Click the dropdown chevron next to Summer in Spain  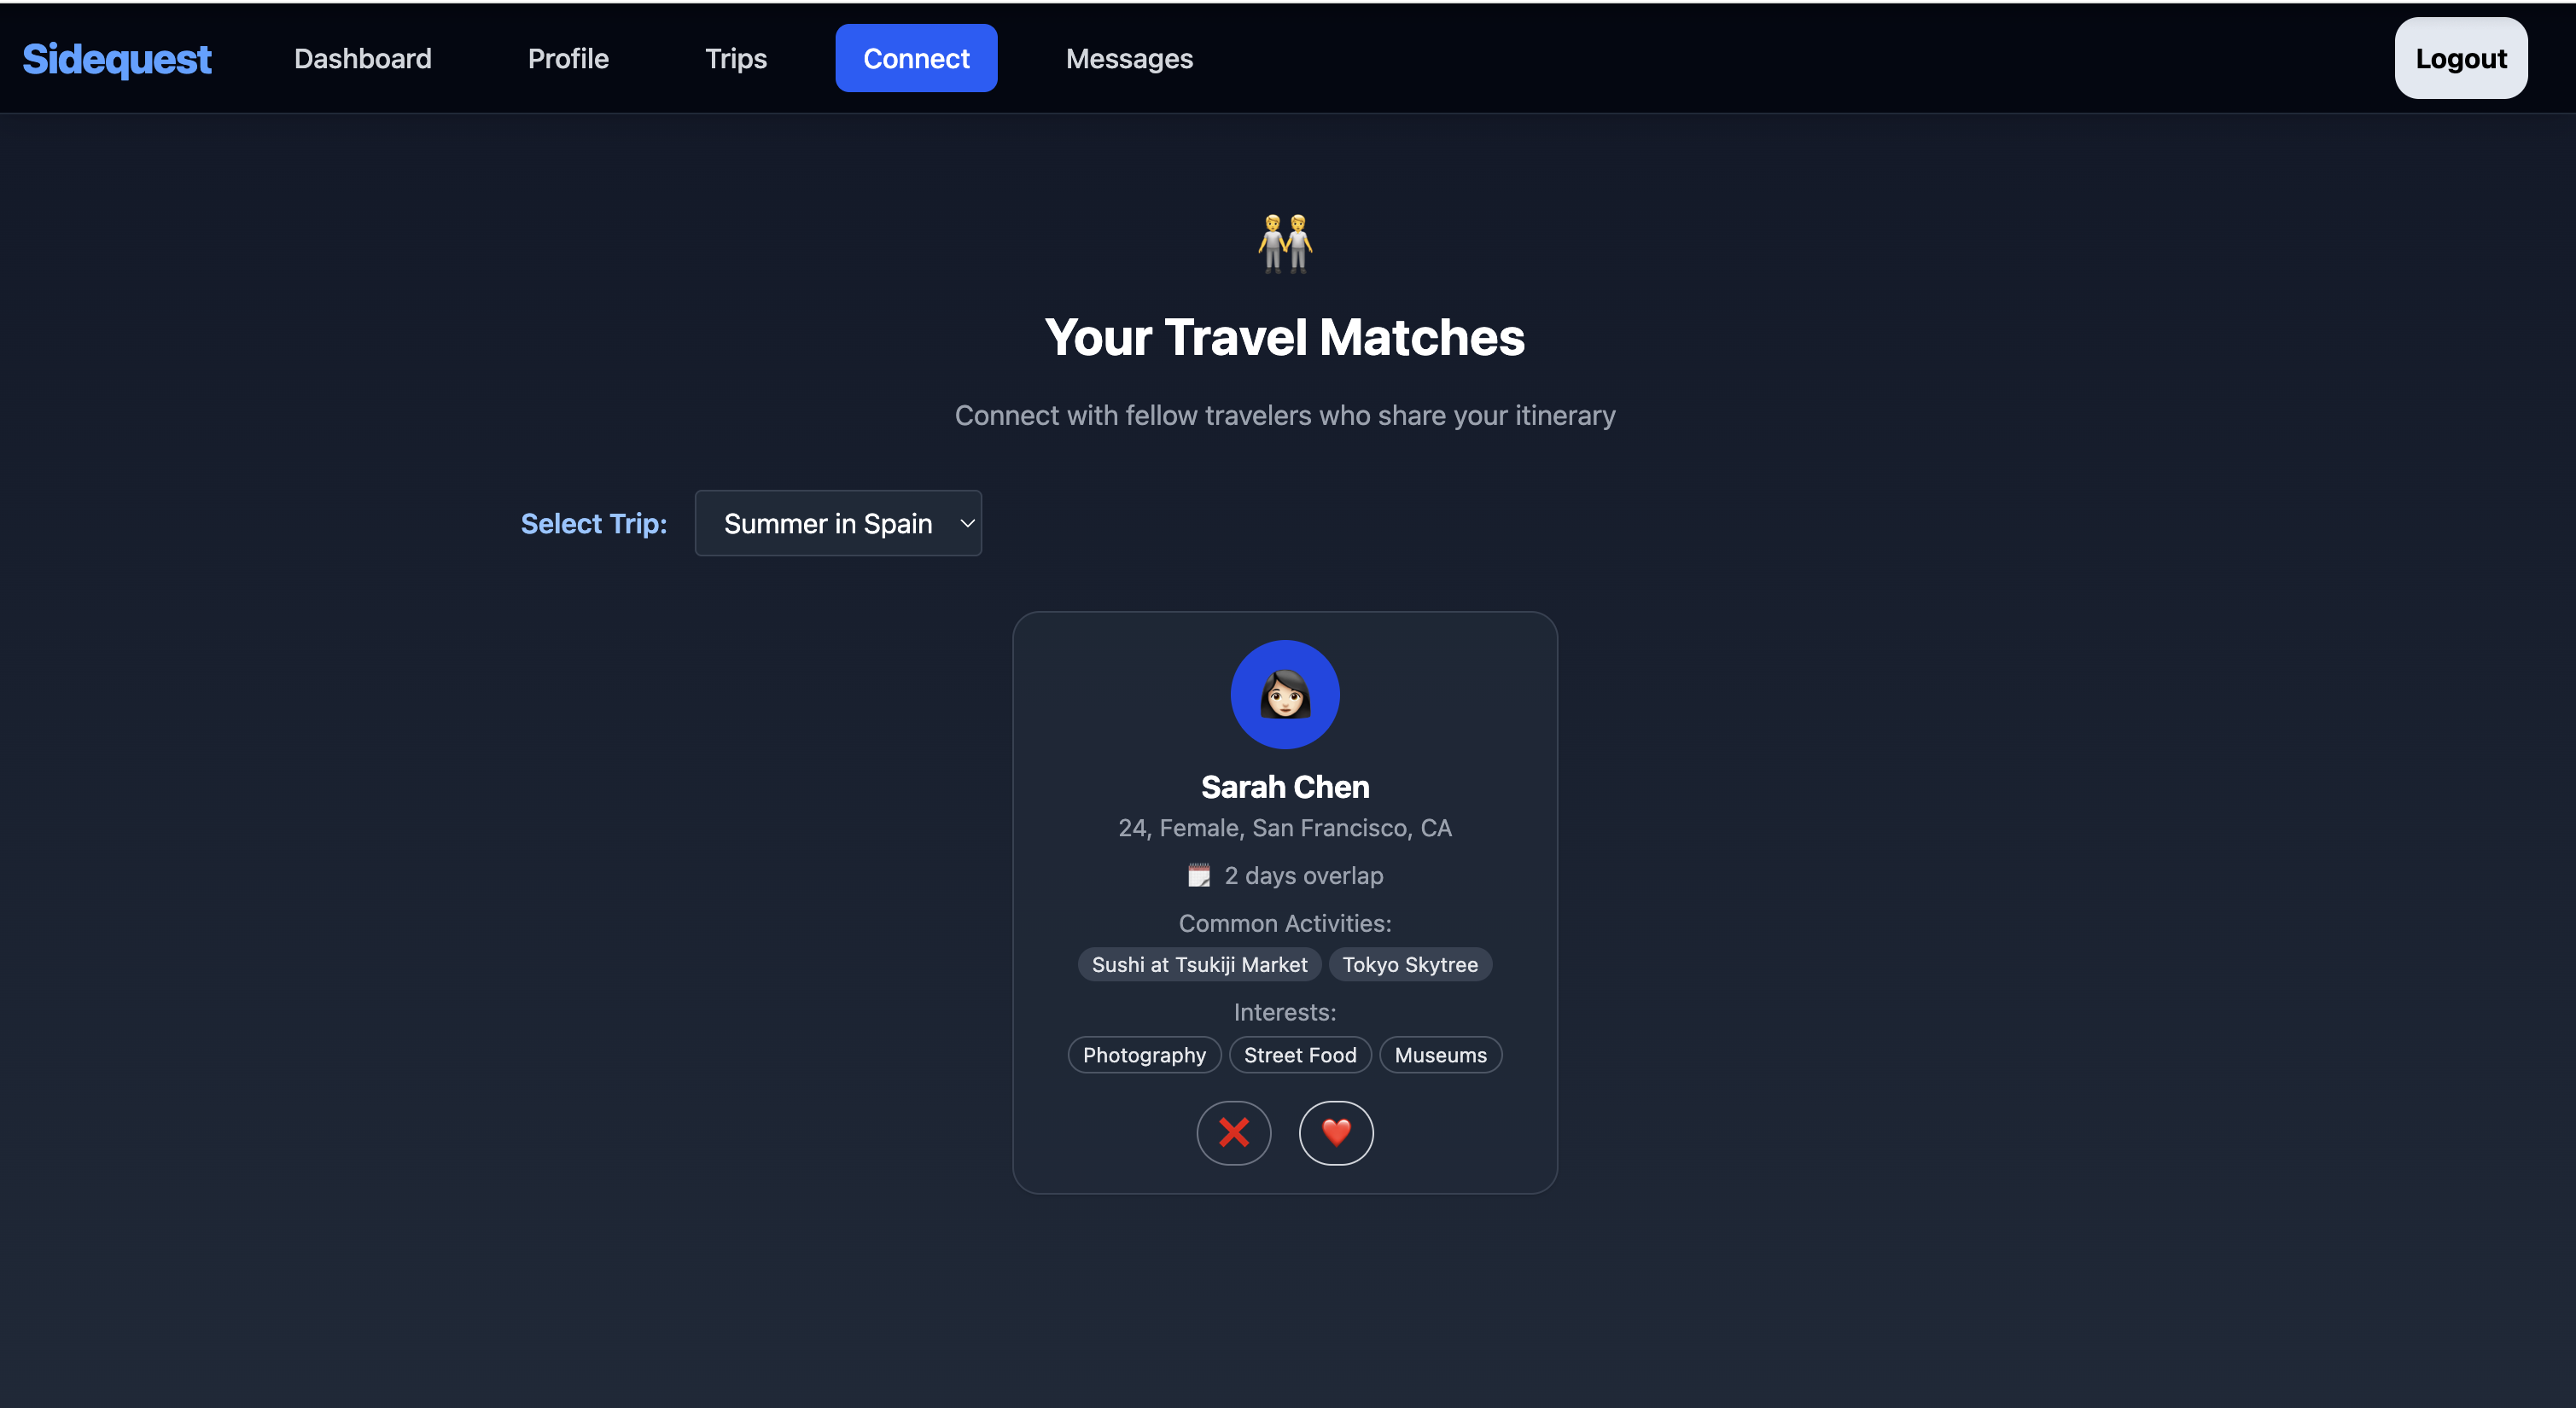[966, 523]
